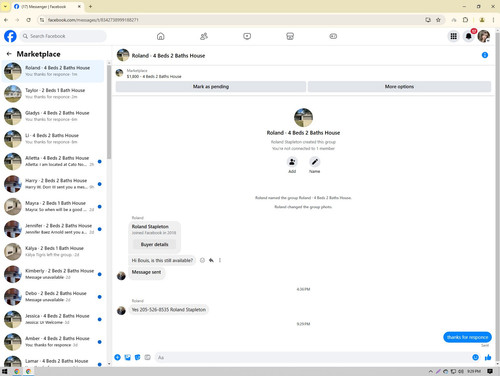Open the account profile picture menu
Screen dimensions: 500x376
pos(484,36)
